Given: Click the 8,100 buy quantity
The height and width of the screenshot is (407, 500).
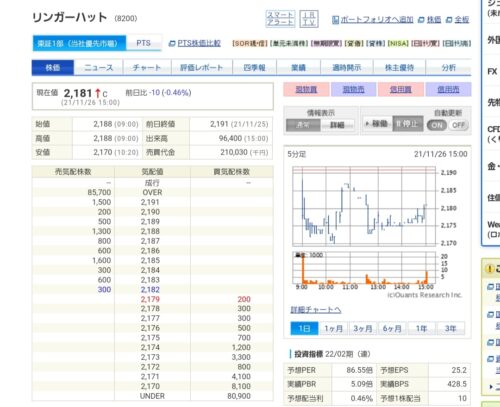Looking at the screenshot, I should (241, 386).
